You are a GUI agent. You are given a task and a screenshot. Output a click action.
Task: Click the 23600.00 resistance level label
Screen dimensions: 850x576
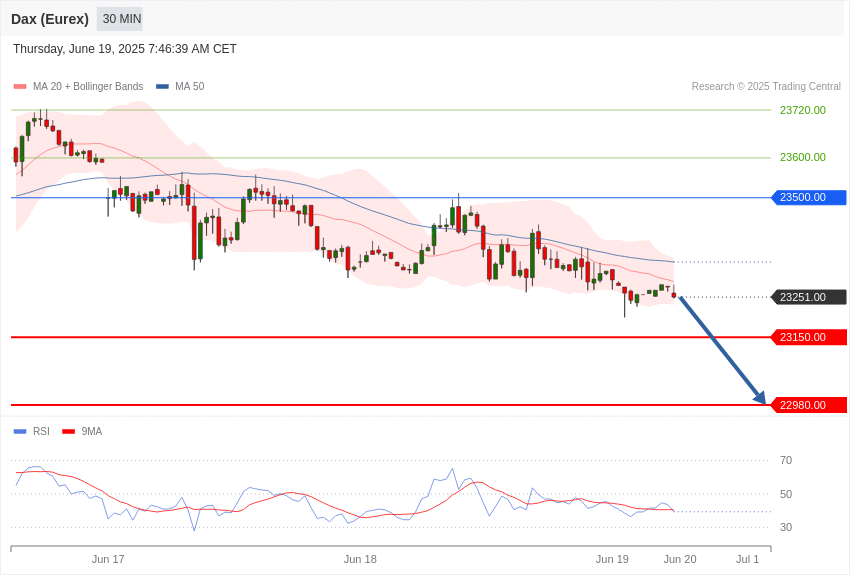pyautogui.click(x=803, y=158)
